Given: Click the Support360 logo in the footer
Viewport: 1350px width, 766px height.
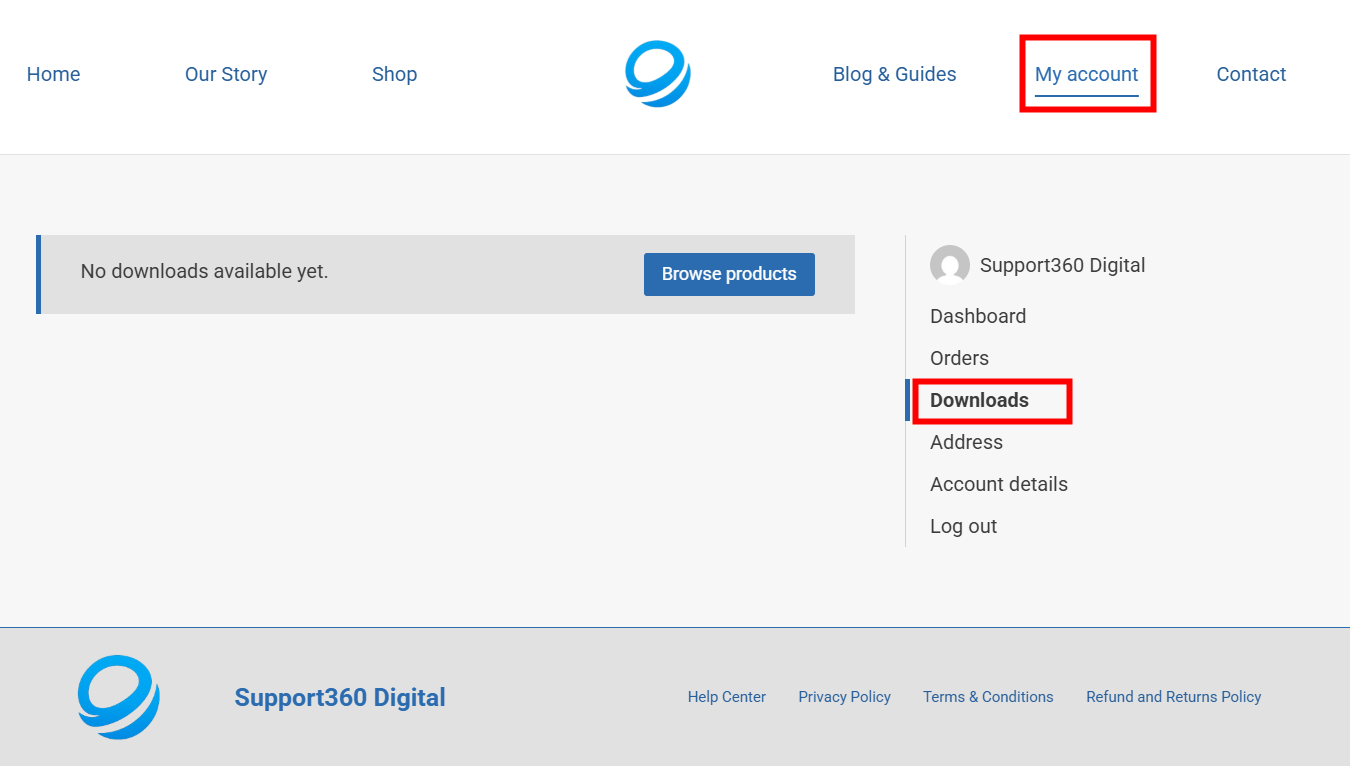Looking at the screenshot, I should (x=119, y=697).
